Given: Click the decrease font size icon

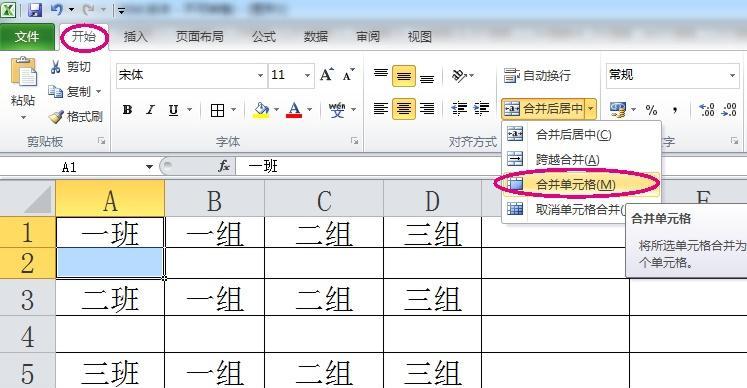Looking at the screenshot, I should [x=349, y=74].
